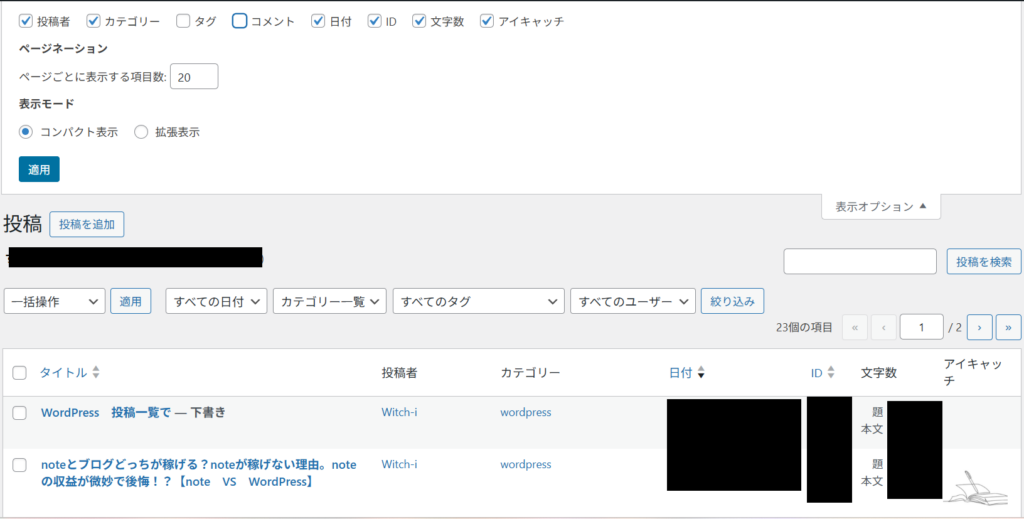Collapse the 表示オプション tab

pos(881,206)
